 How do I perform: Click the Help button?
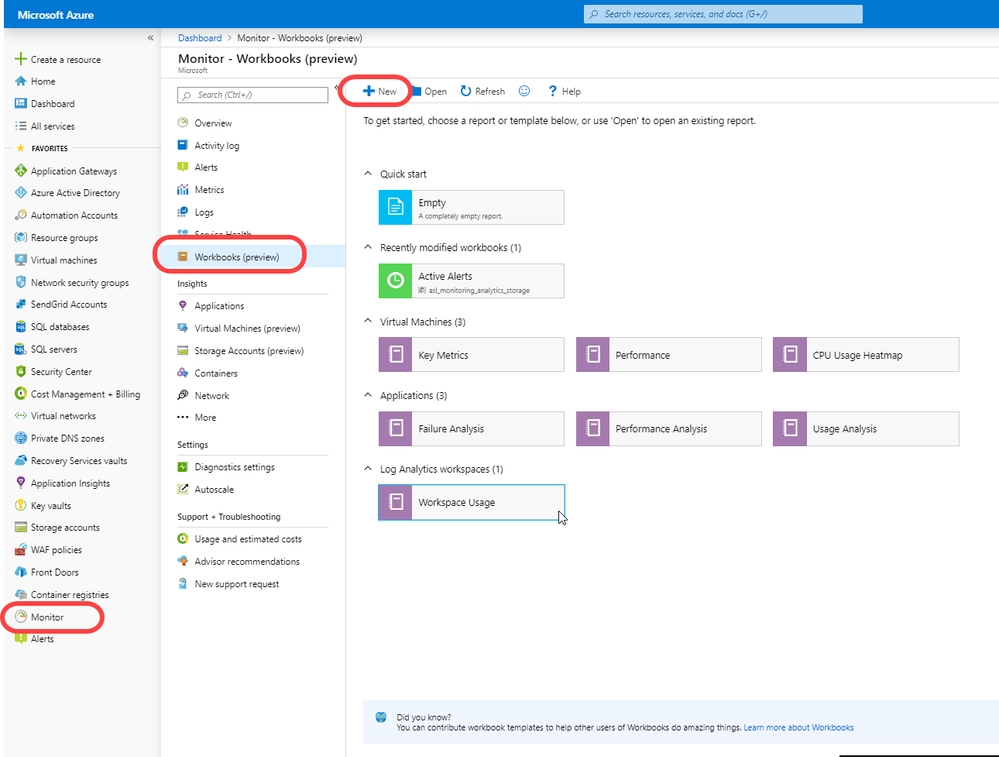coord(564,91)
